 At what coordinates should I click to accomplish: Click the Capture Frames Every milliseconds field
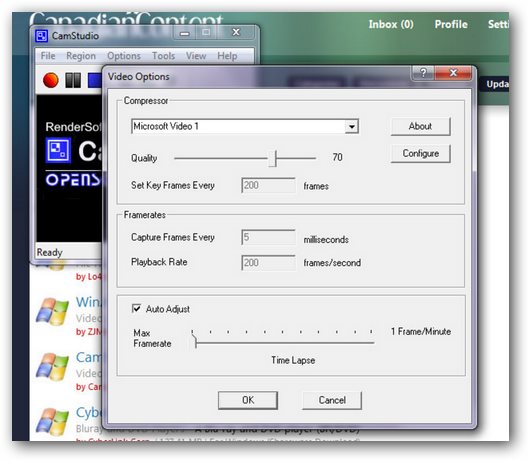click(x=269, y=237)
